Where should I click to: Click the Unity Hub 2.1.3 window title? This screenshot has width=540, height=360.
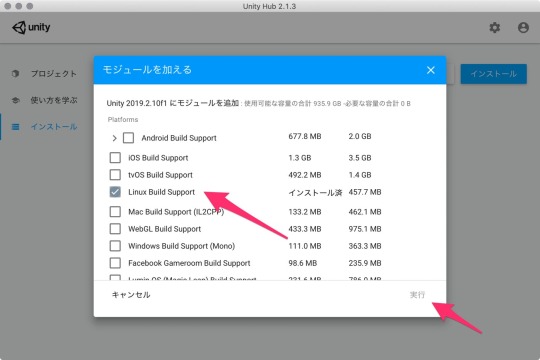(269, 6)
